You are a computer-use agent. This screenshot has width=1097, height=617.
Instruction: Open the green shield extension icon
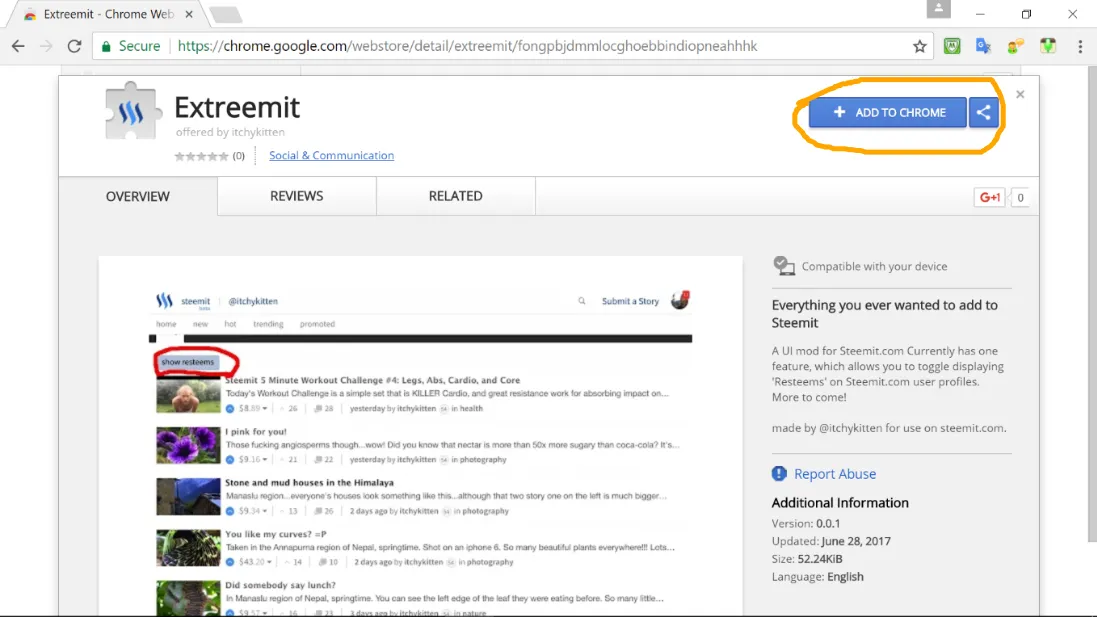click(951, 46)
